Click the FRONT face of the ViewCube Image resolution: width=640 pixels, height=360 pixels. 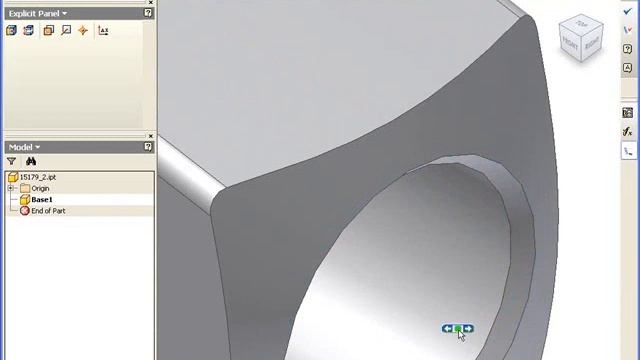(x=571, y=43)
